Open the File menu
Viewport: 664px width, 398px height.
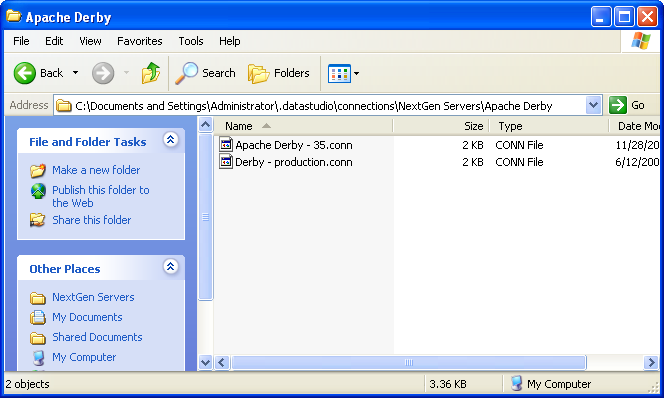[21, 41]
